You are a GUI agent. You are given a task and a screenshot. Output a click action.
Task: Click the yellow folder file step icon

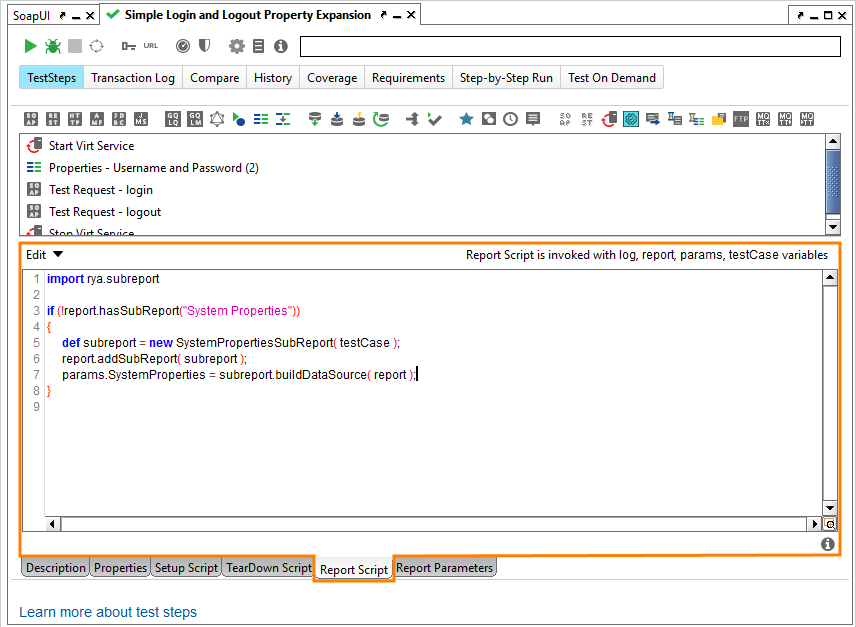[x=718, y=119]
